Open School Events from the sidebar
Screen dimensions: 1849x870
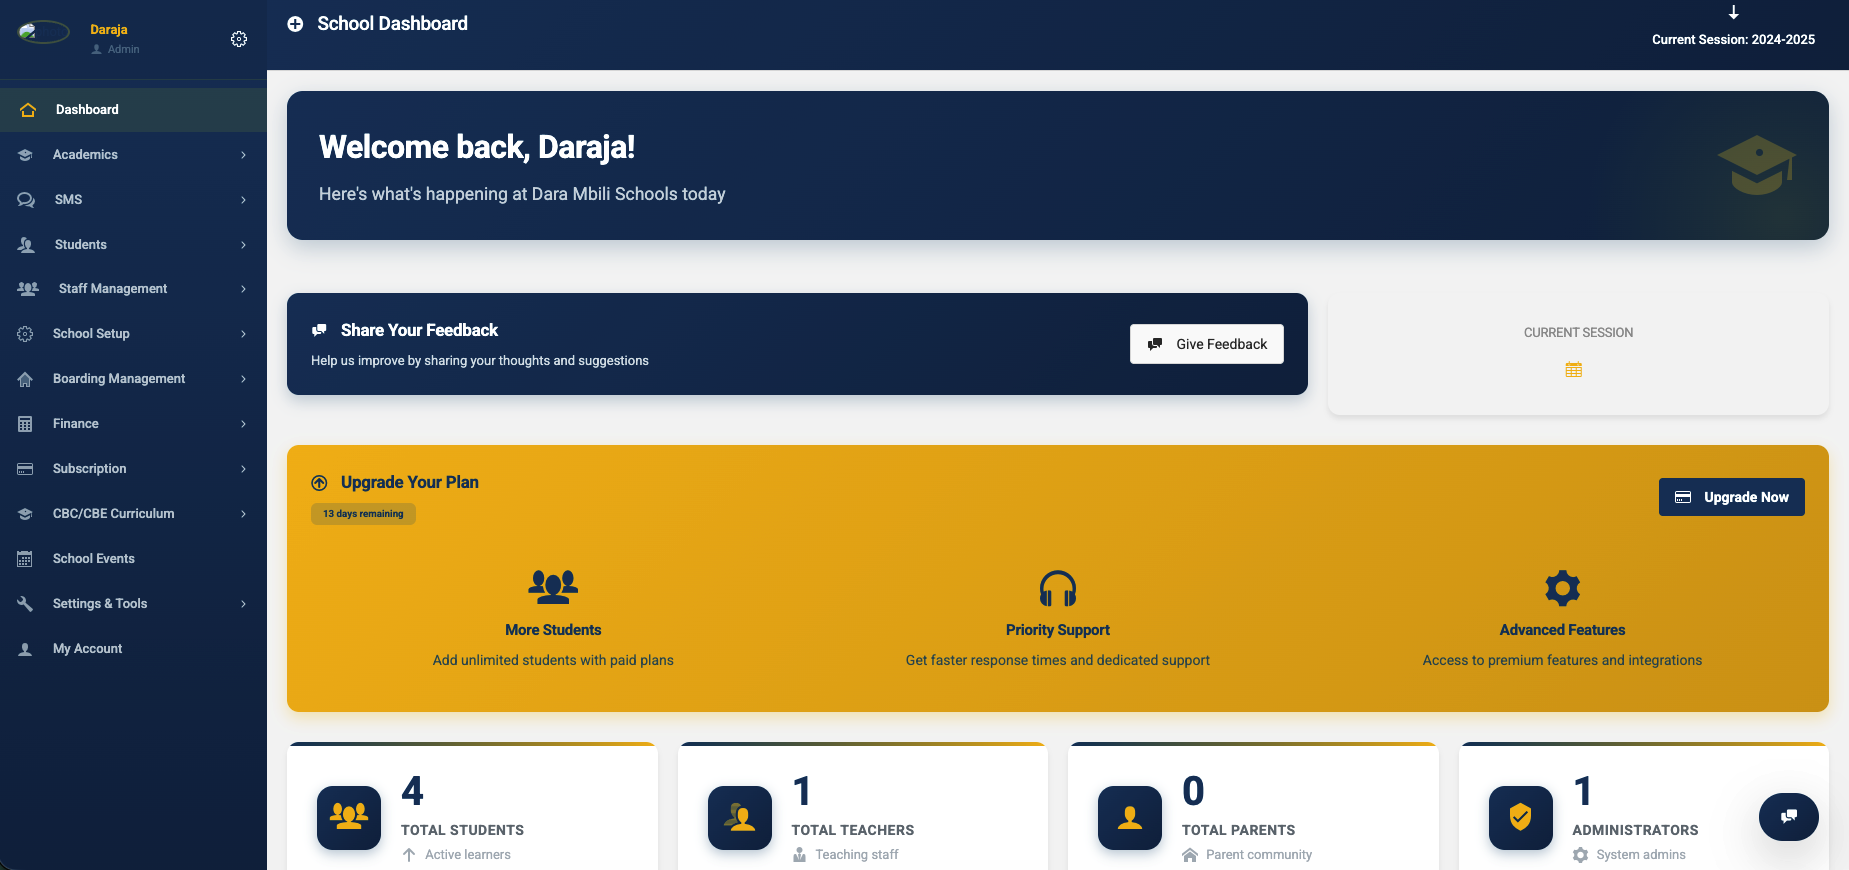point(133,559)
